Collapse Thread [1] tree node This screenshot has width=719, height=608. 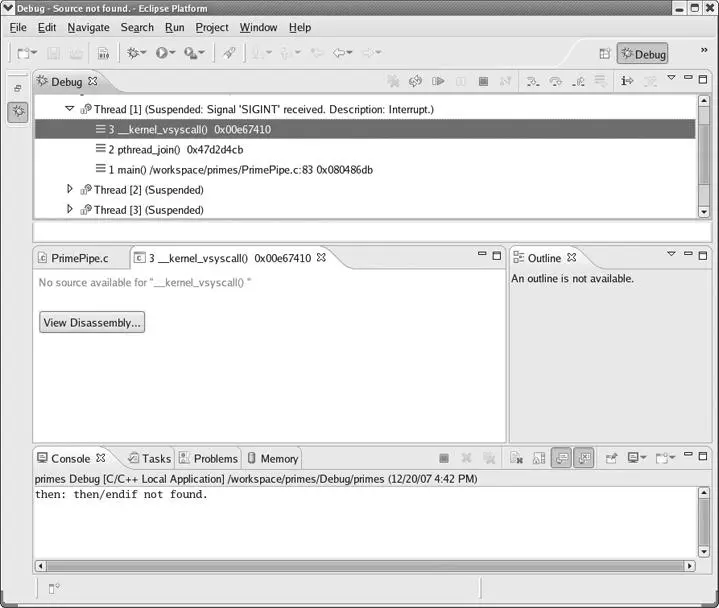(x=70, y=109)
